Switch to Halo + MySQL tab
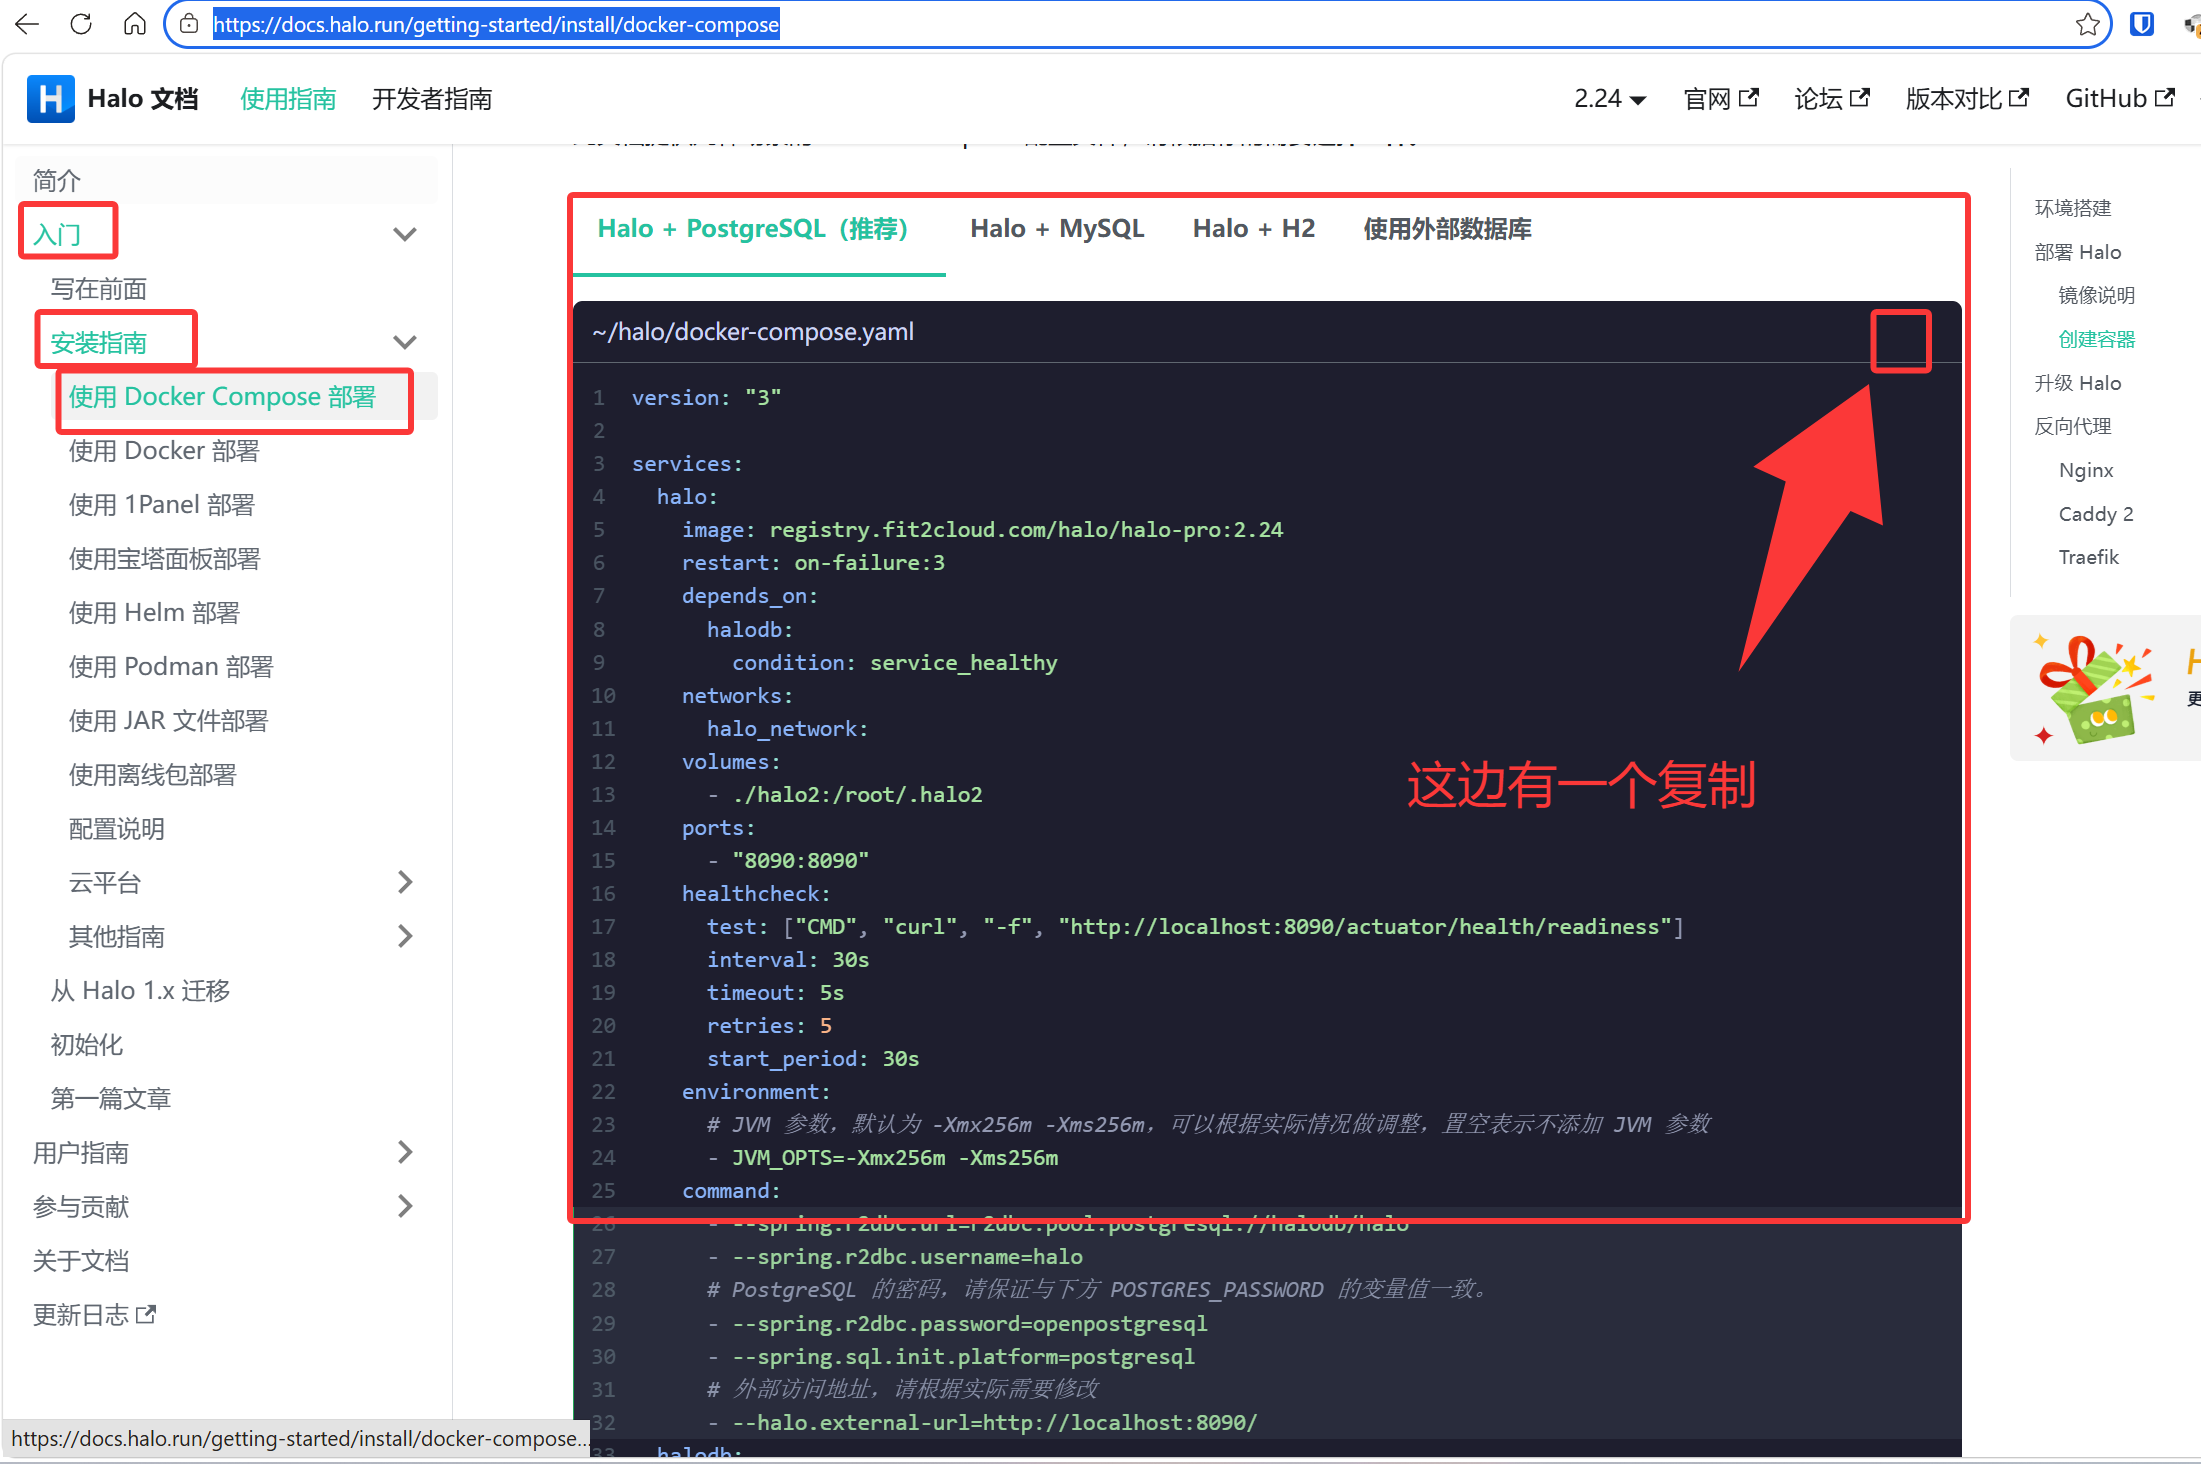Image resolution: width=2201 pixels, height=1464 pixels. point(1056,229)
